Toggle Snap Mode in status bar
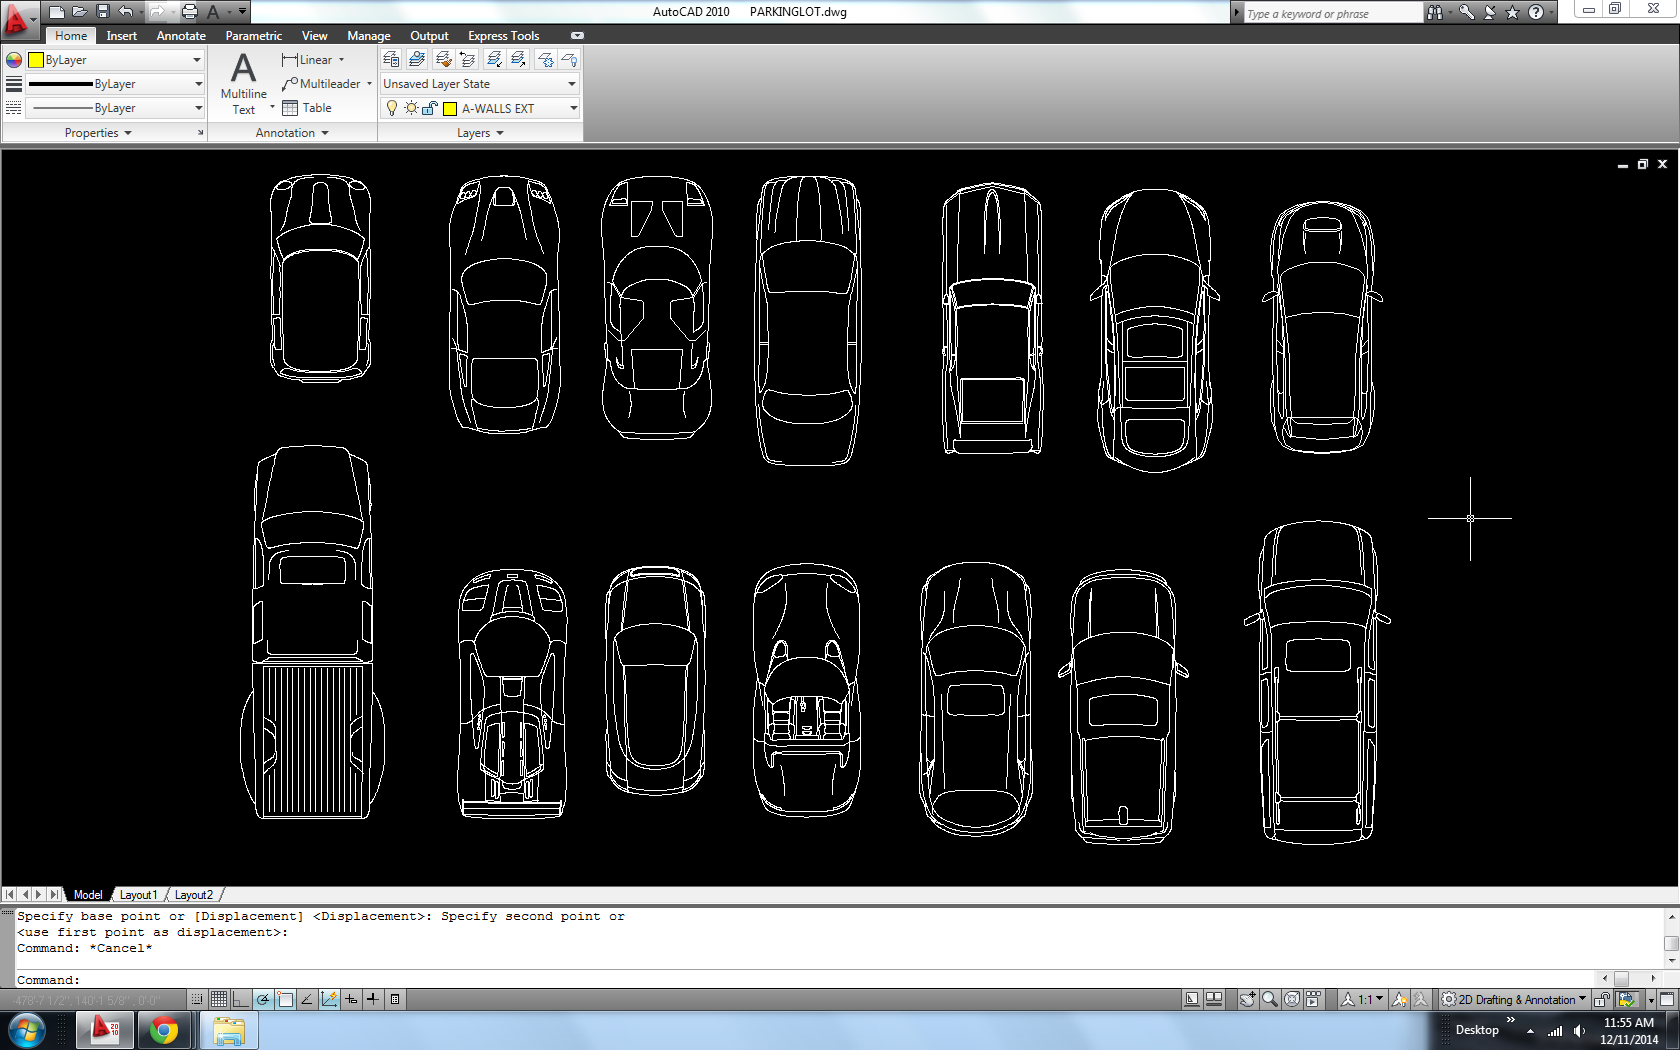Screen dimensions: 1680x1050 197,999
